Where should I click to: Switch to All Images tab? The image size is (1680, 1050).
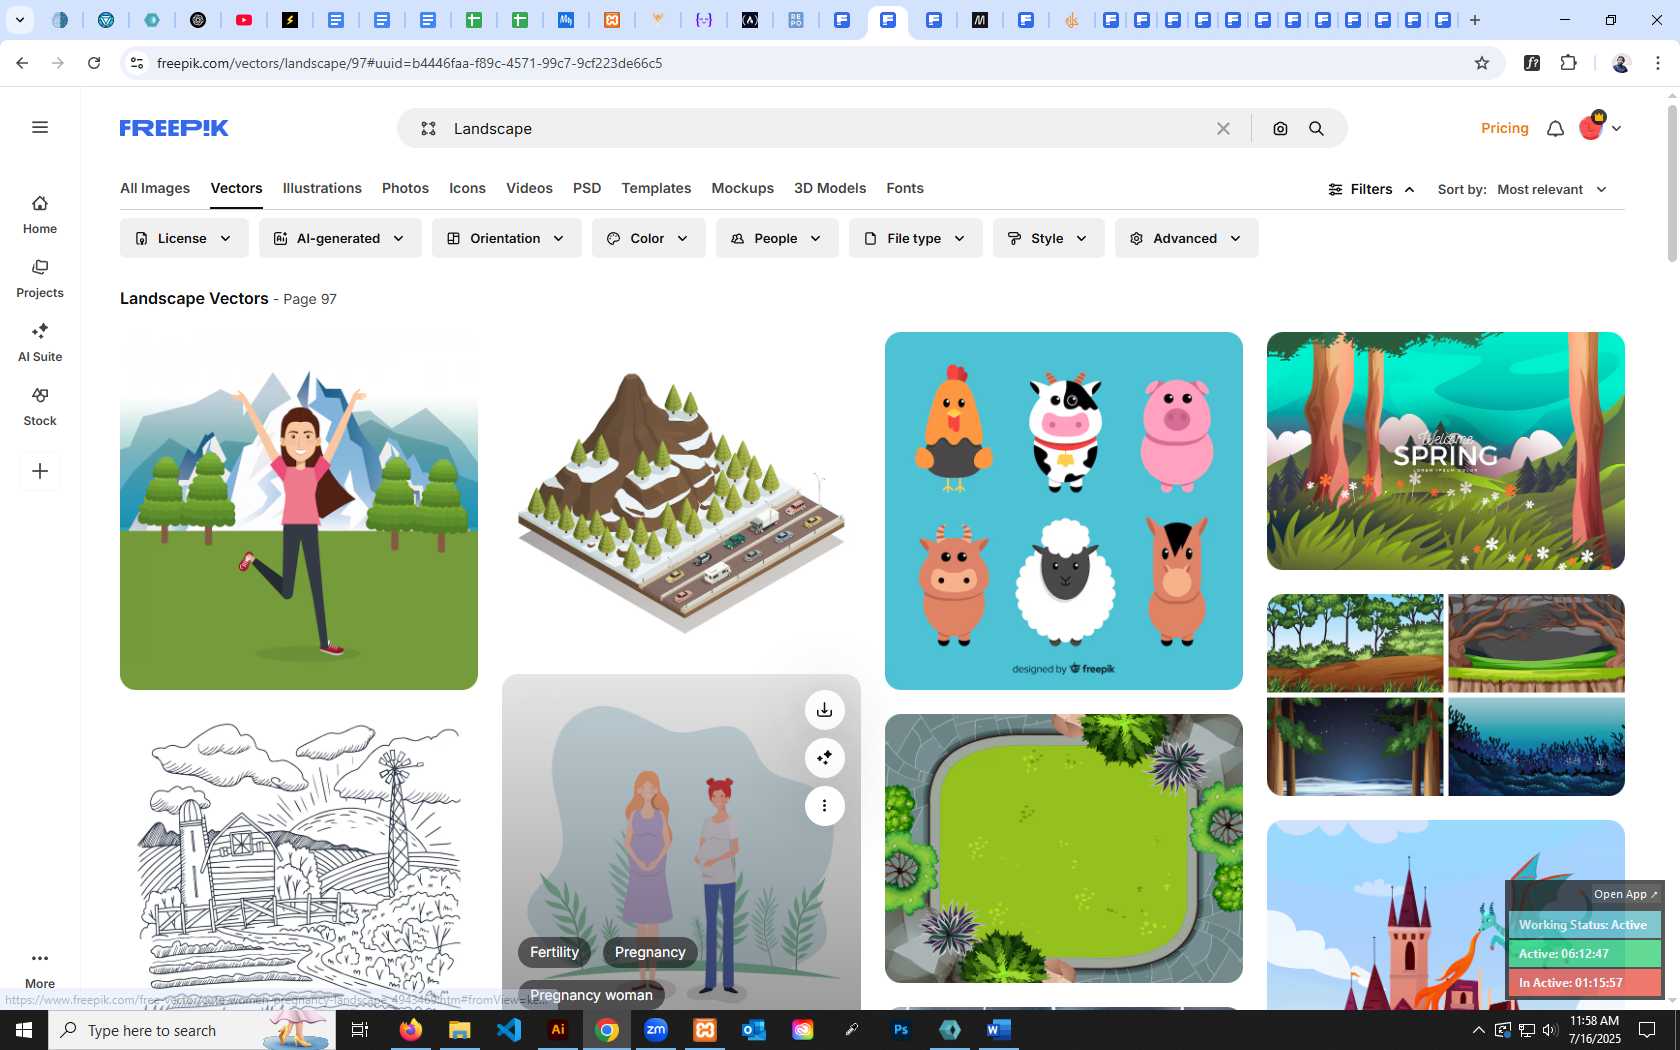point(155,188)
